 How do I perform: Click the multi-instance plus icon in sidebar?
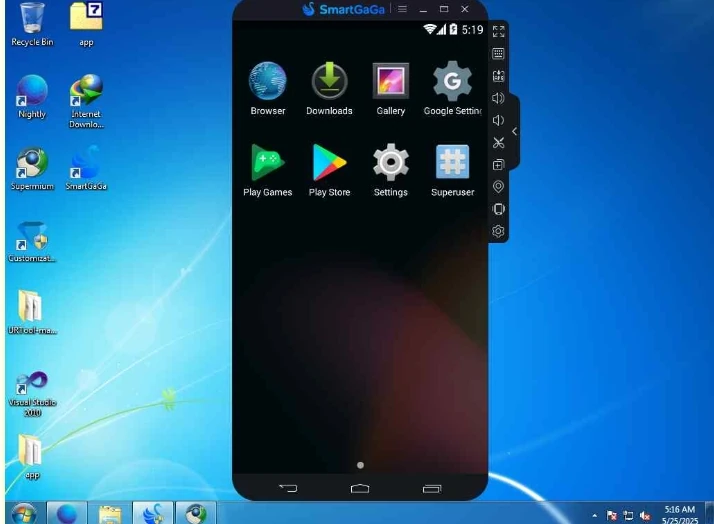[x=499, y=165]
